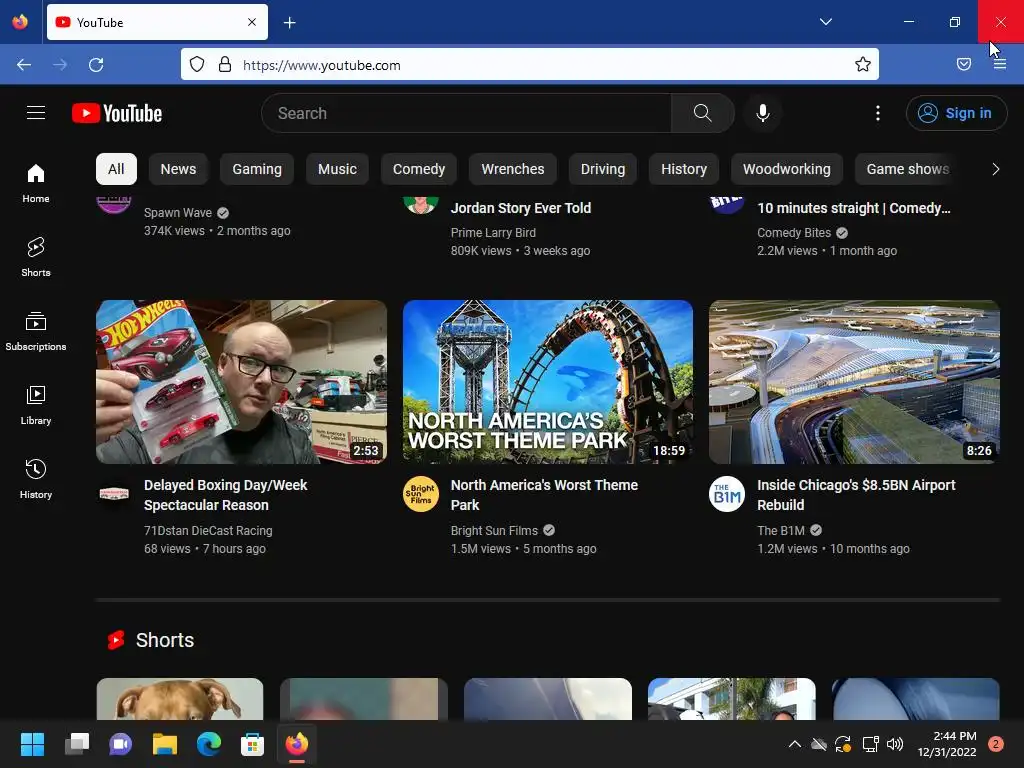Filter by the History chip

(x=684, y=169)
